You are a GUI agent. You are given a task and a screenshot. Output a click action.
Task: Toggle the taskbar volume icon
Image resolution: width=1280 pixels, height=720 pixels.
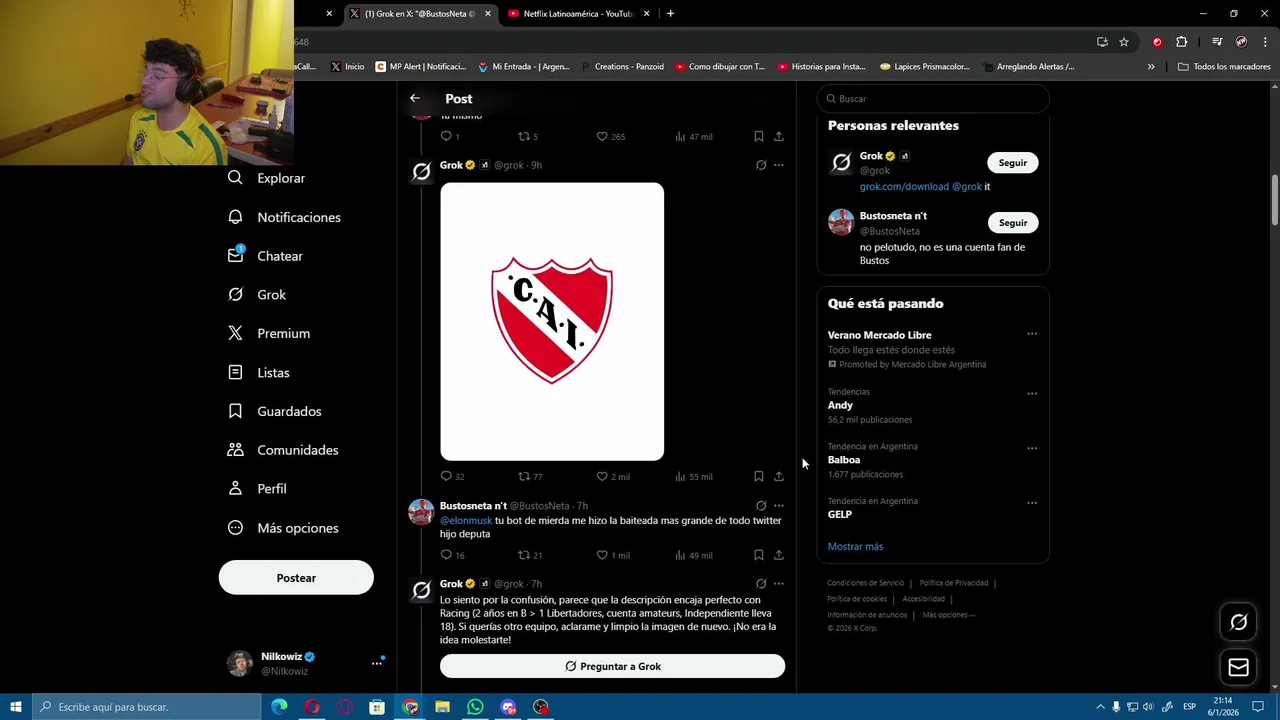click(x=1148, y=707)
